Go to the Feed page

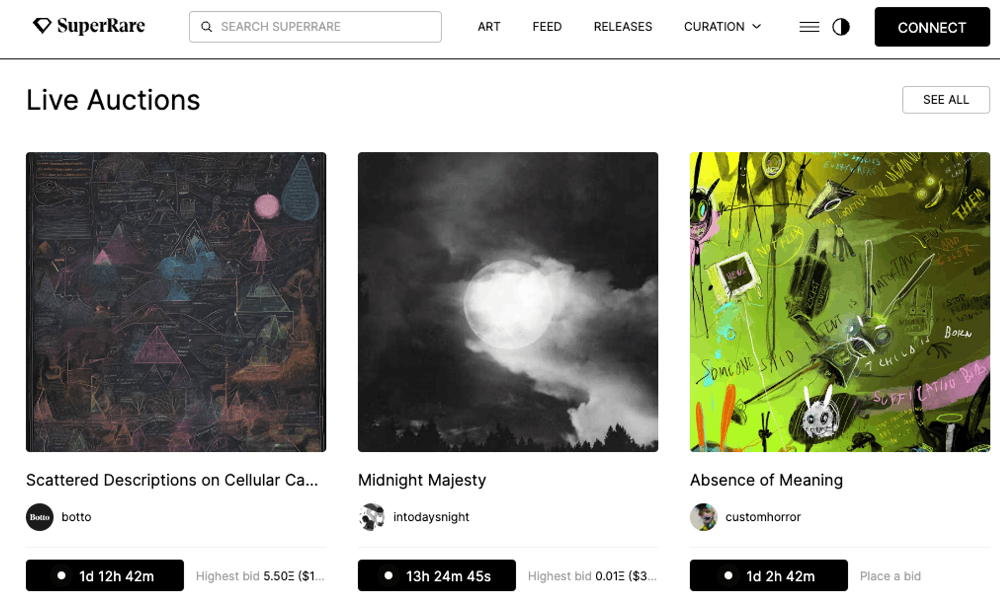(547, 27)
